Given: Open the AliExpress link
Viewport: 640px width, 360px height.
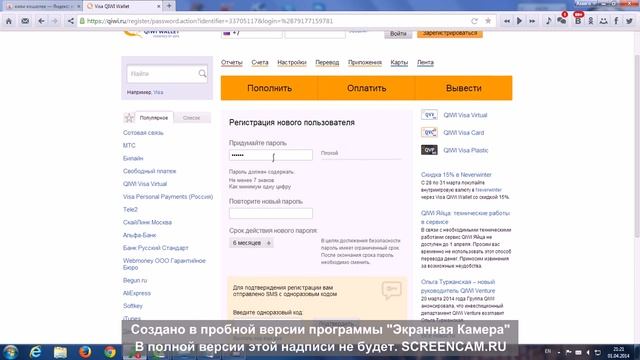Looking at the screenshot, I should pyautogui.click(x=137, y=293).
